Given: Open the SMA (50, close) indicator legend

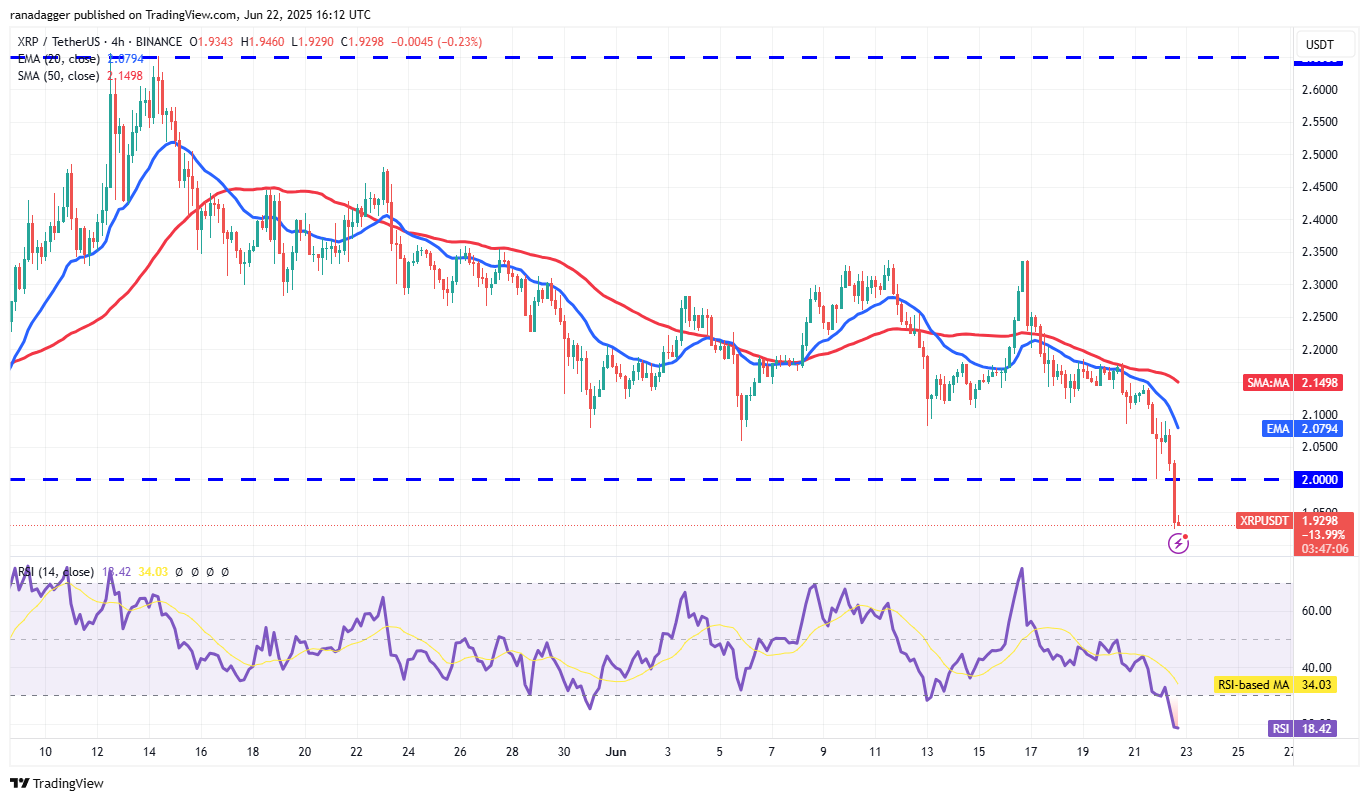Looking at the screenshot, I should point(58,75).
